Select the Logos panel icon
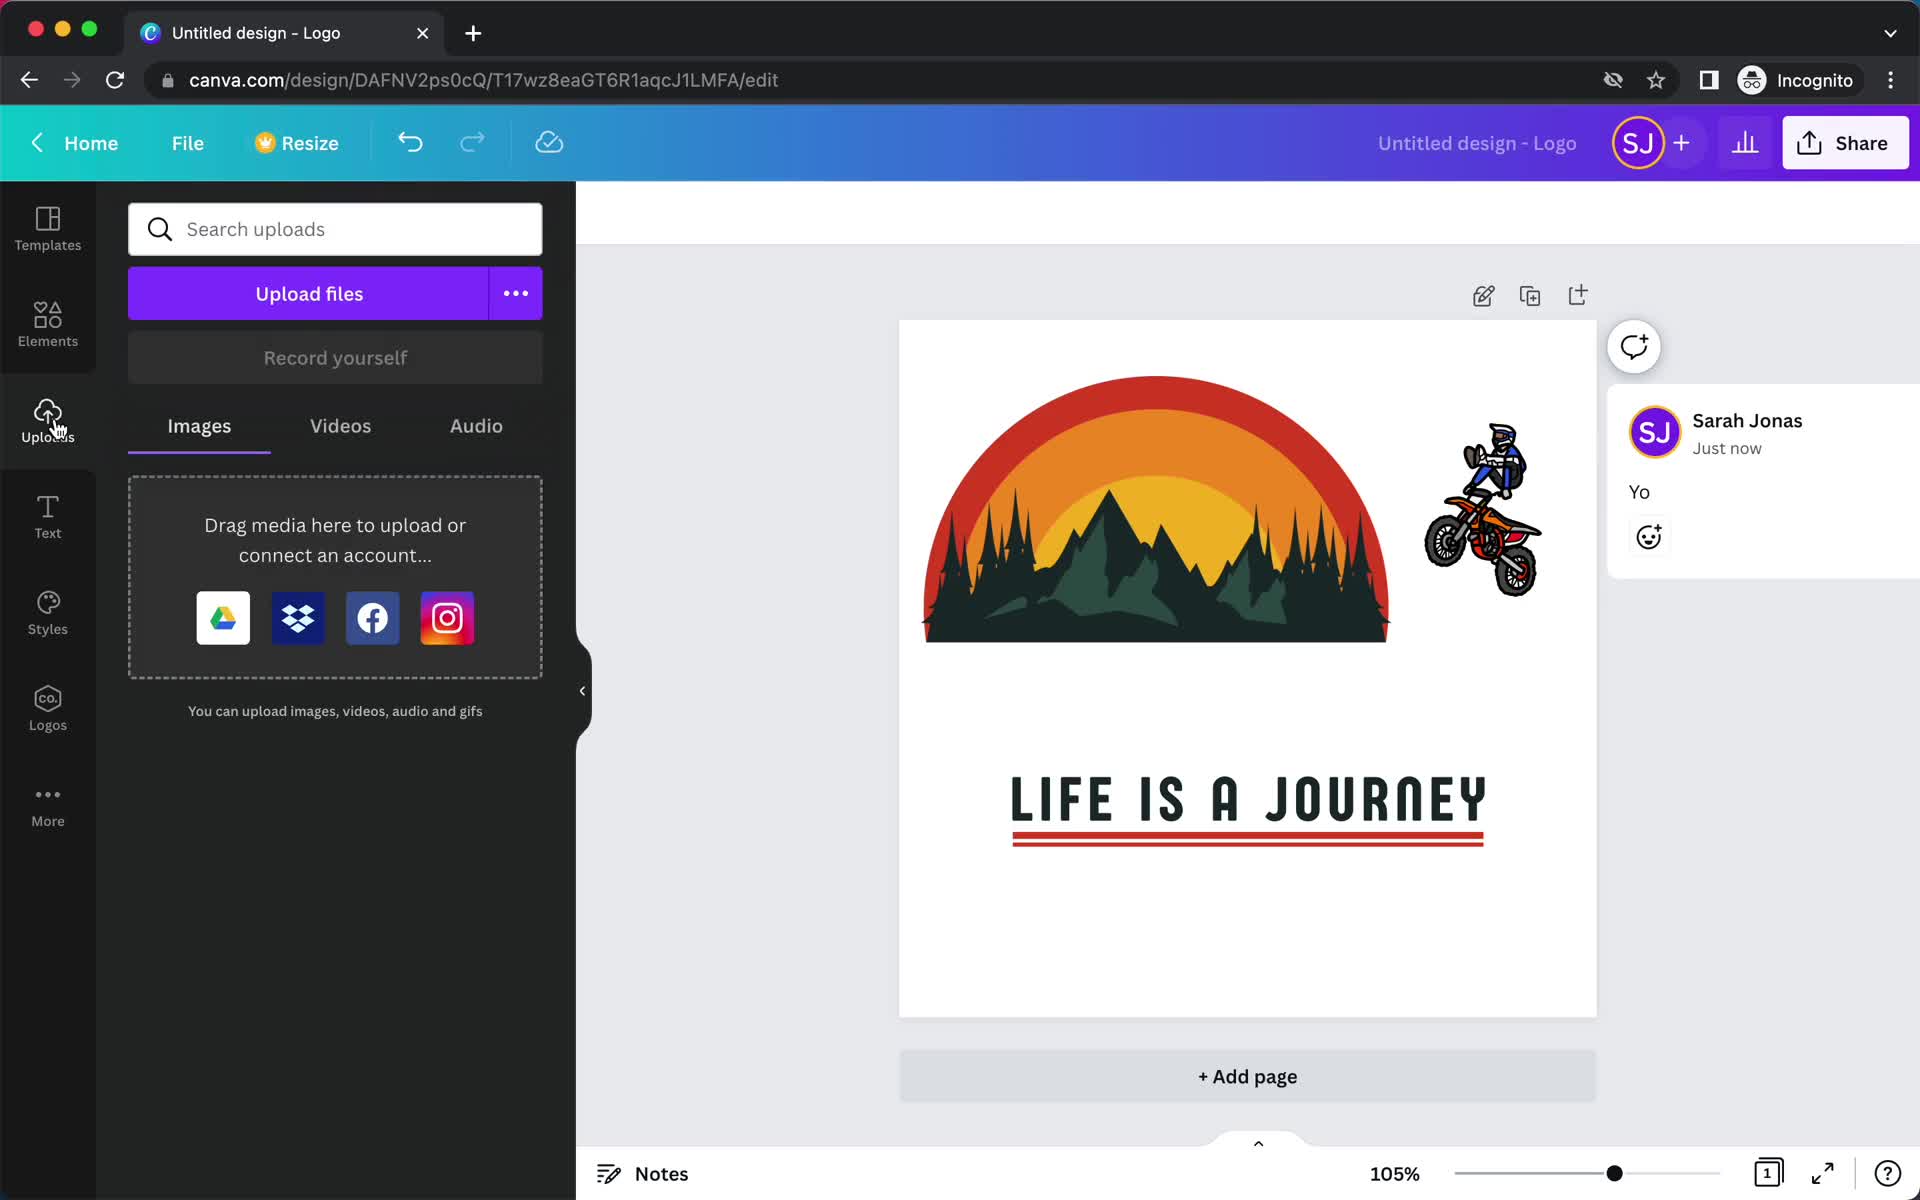This screenshot has height=1200, width=1920. (x=47, y=708)
